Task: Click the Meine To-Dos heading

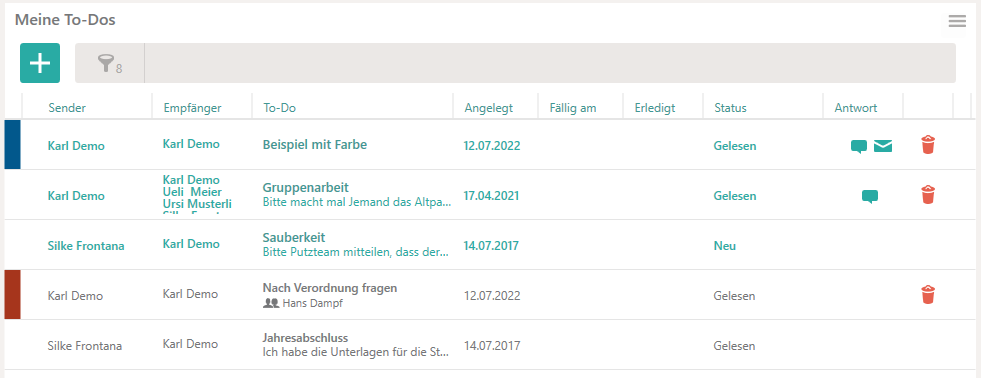Action: pos(65,19)
